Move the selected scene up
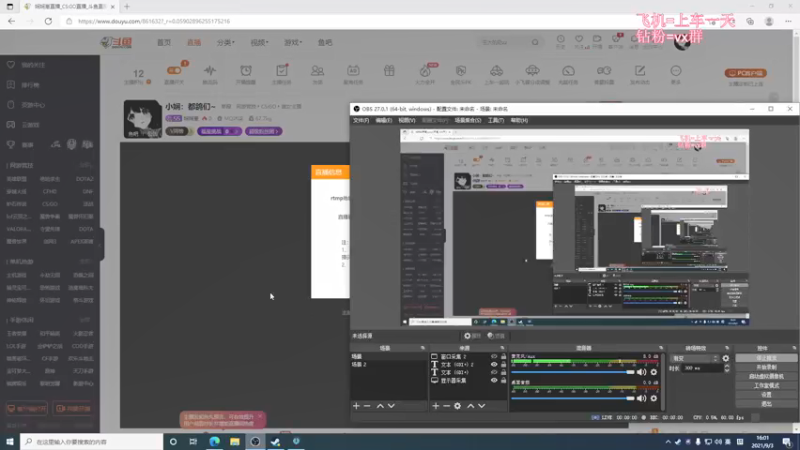Image resolution: width=800 pixels, height=450 pixels. pyautogui.click(x=380, y=406)
